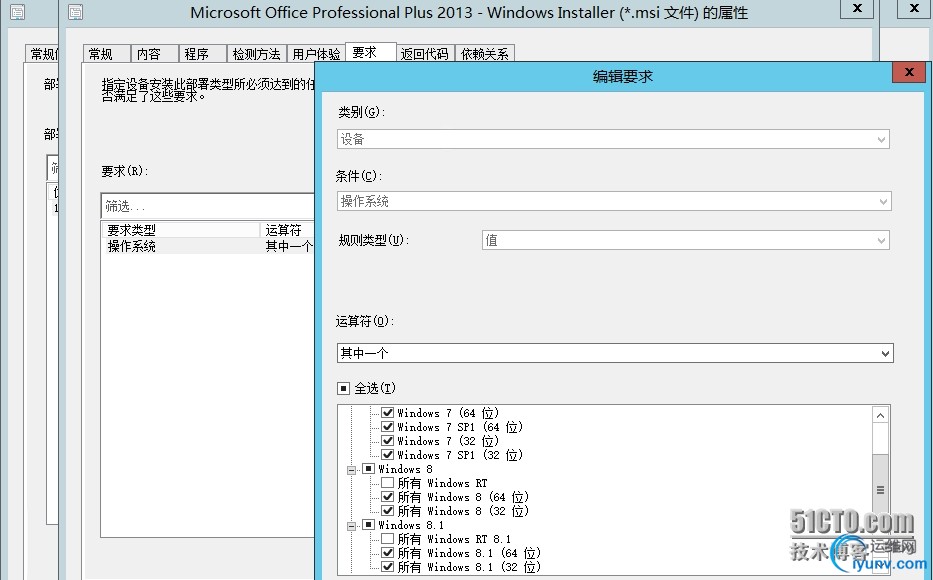Uncheck 所有 Windows 8 (32 位)

[387, 511]
